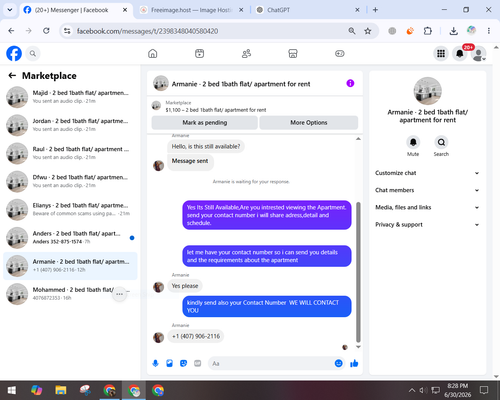Select Armanie conversation in list
500x400 pixels.
pyautogui.click(x=70, y=266)
